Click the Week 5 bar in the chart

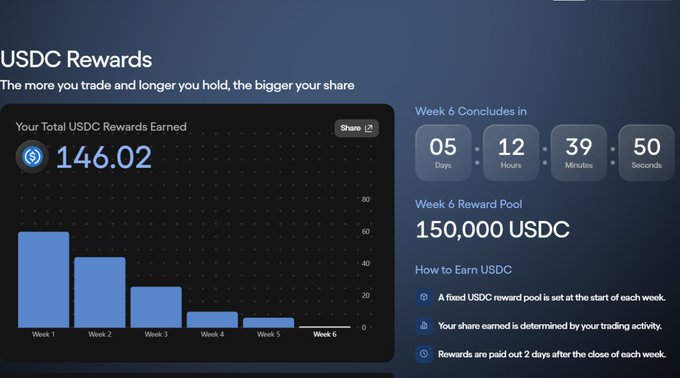268,323
